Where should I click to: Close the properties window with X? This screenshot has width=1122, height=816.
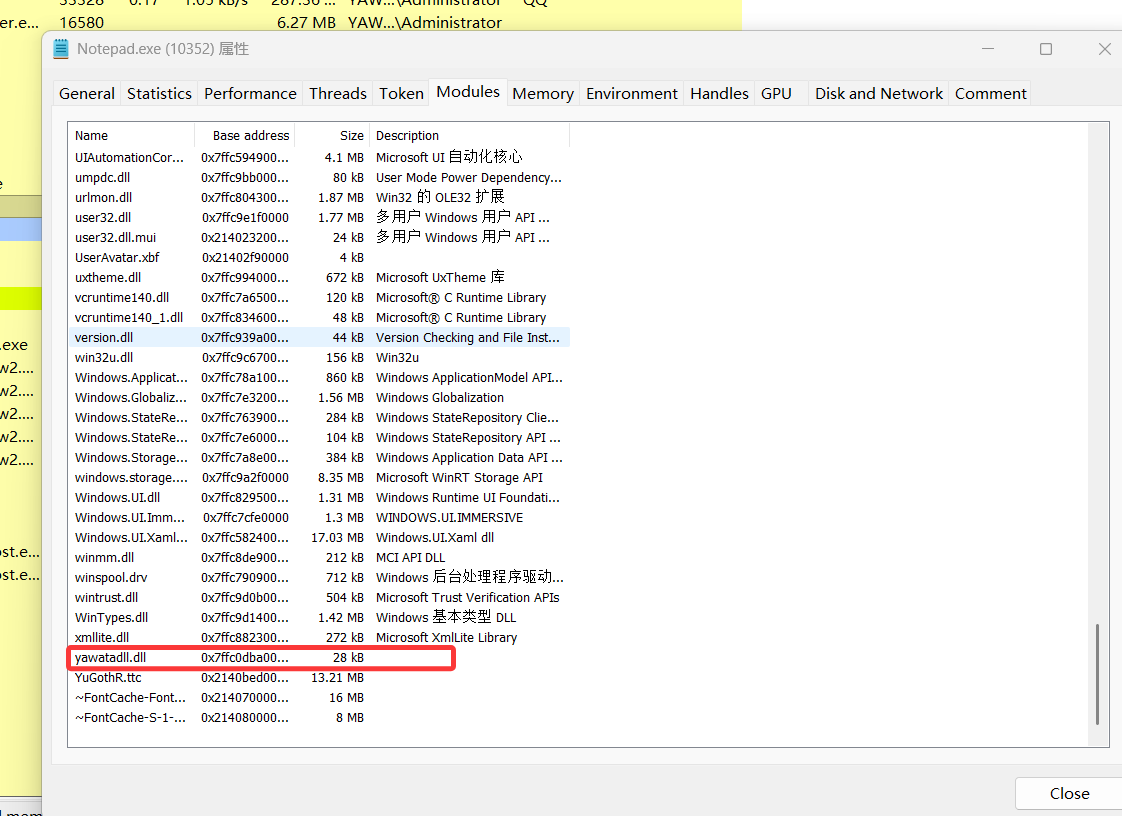pyautogui.click(x=1104, y=49)
